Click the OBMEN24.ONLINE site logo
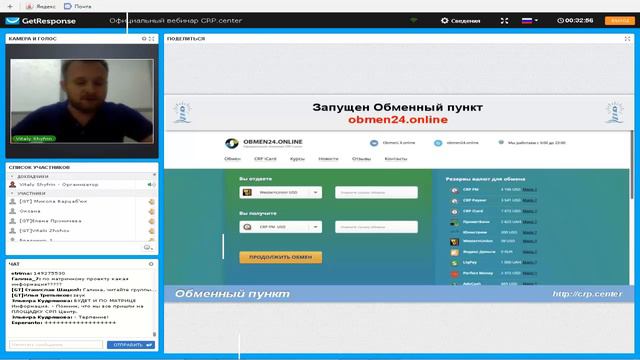The image size is (640, 360). (264, 143)
